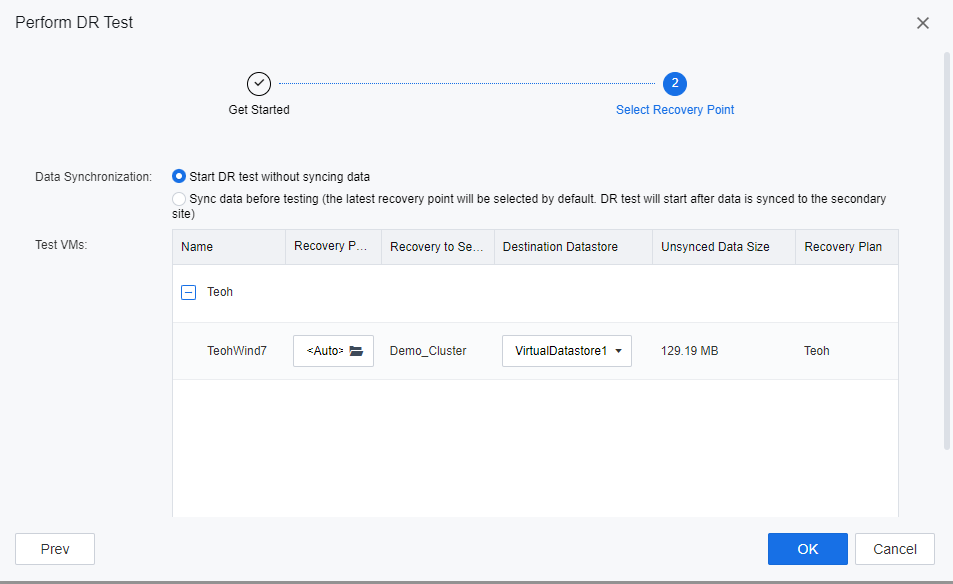Click the Name column header
The height and width of the screenshot is (584, 953).
pos(197,247)
